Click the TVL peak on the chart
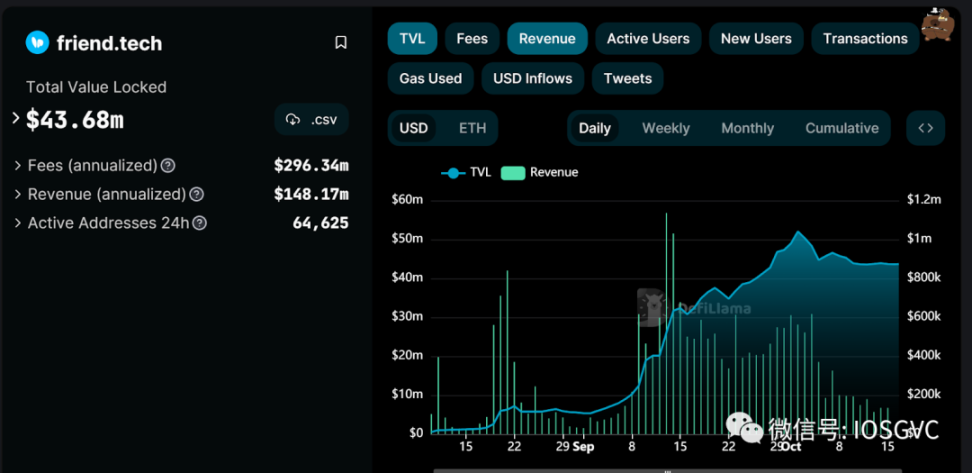The height and width of the screenshot is (473, 972). point(798,232)
